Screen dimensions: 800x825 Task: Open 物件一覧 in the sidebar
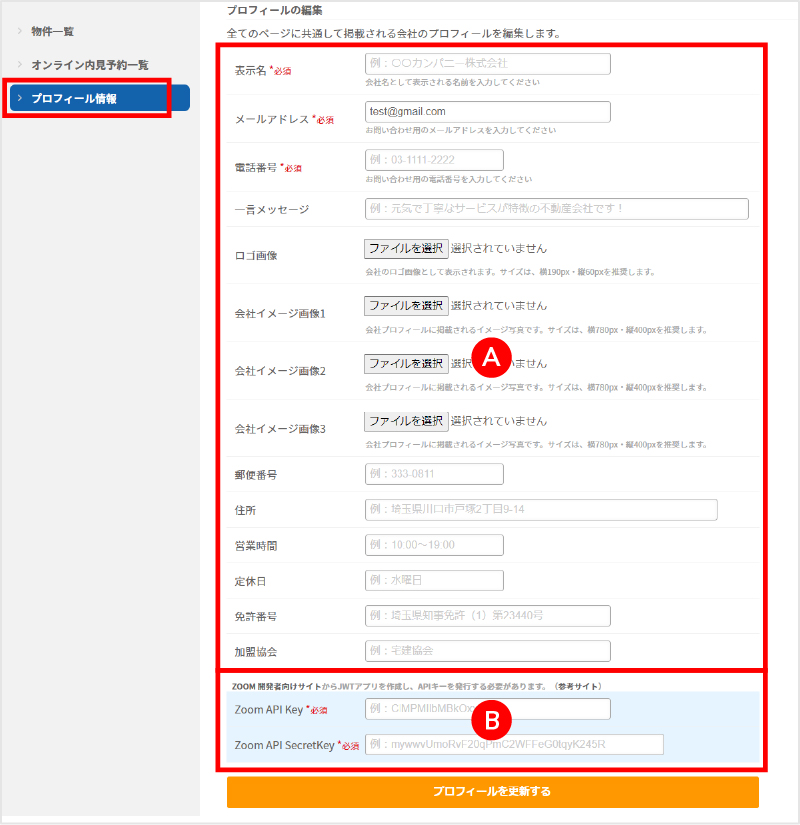coord(52,31)
